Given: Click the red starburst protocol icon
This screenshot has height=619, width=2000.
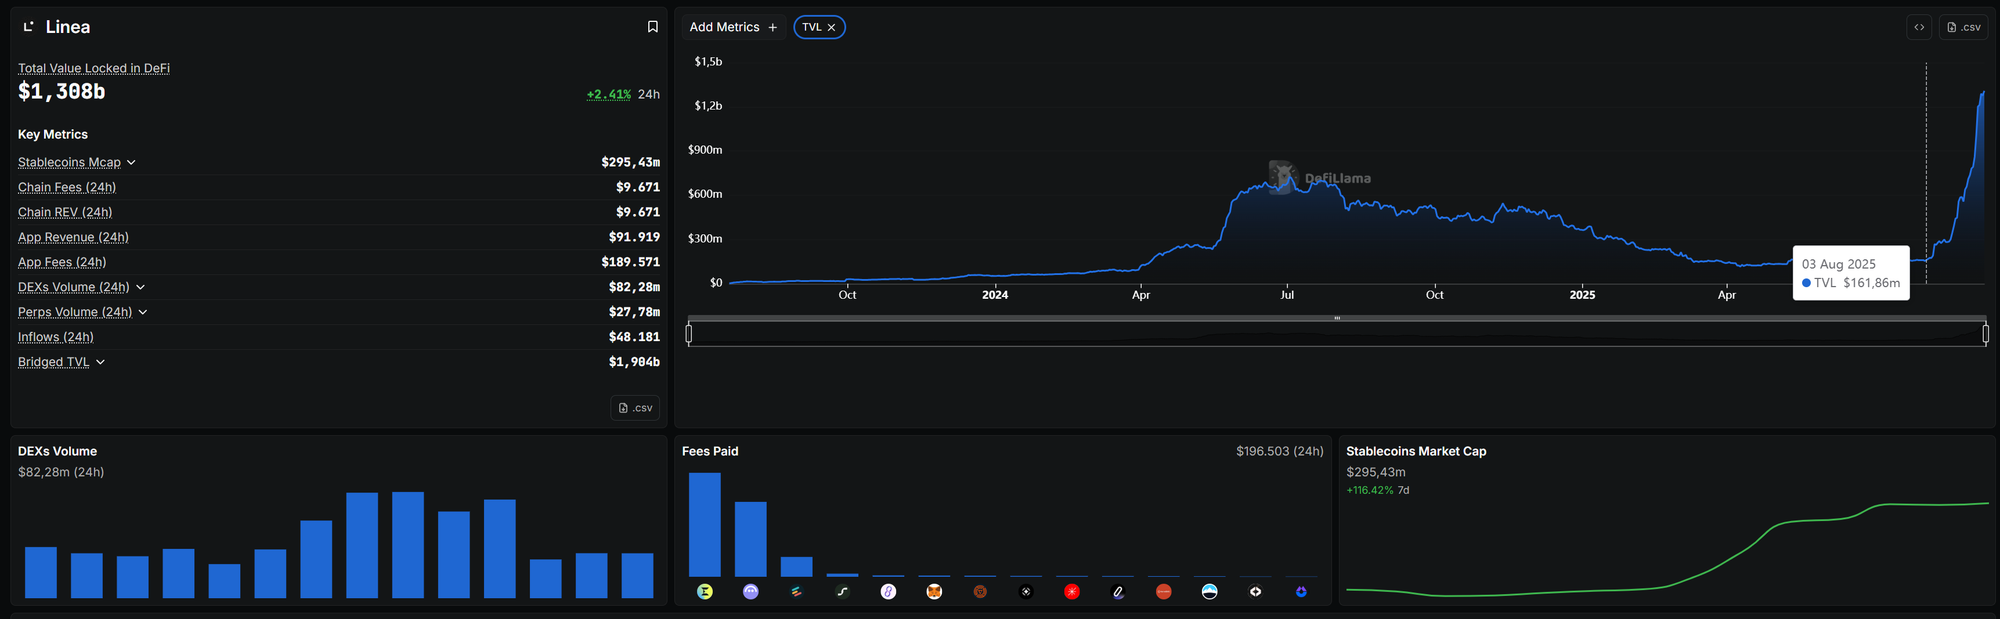Looking at the screenshot, I should point(1072,592).
